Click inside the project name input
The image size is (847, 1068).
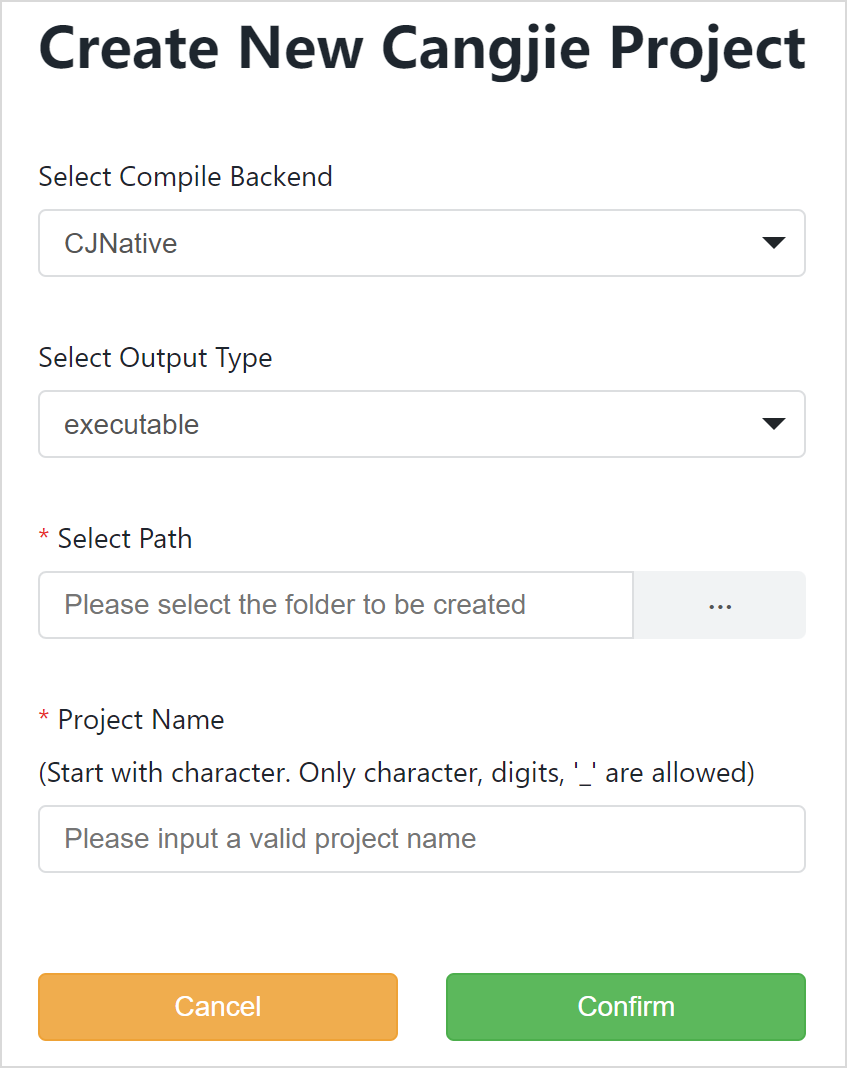tap(420, 839)
